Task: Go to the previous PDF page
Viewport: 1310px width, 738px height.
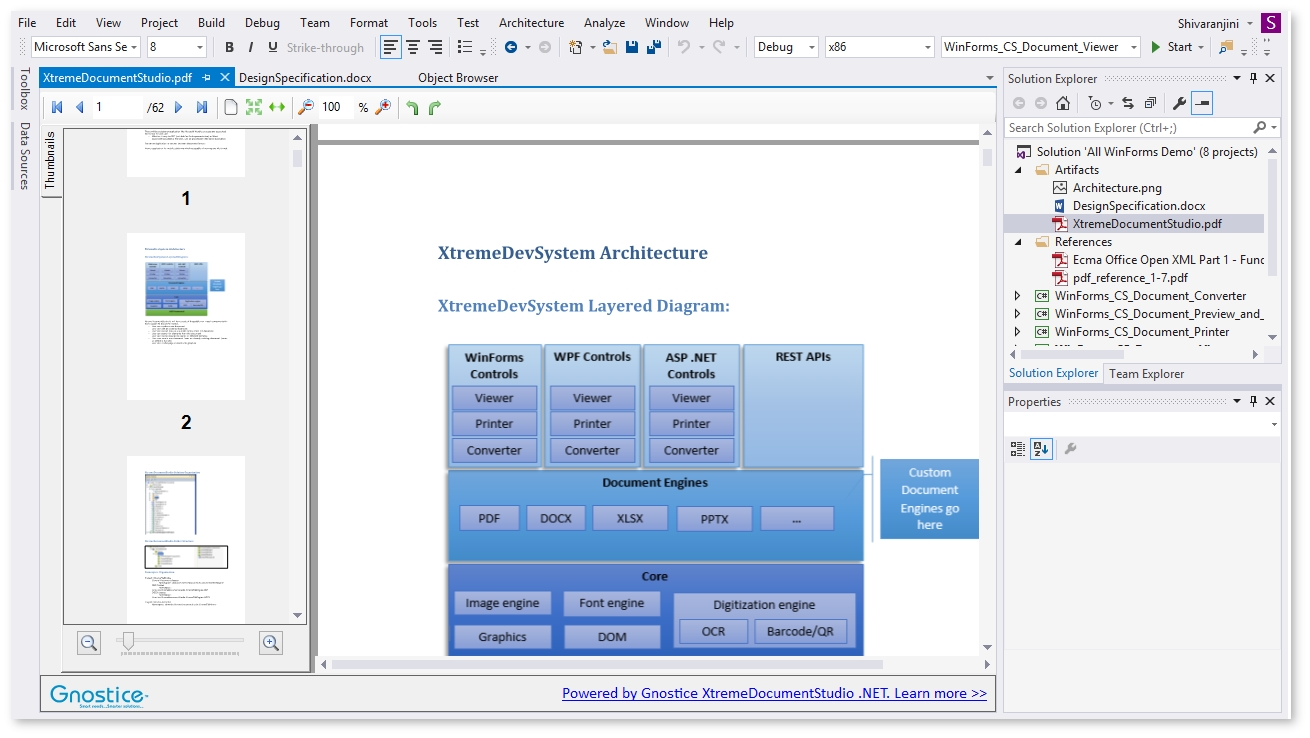Action: click(x=80, y=107)
